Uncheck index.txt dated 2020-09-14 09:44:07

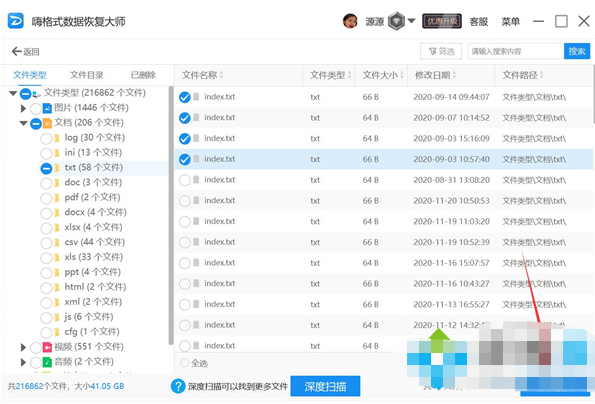point(185,97)
